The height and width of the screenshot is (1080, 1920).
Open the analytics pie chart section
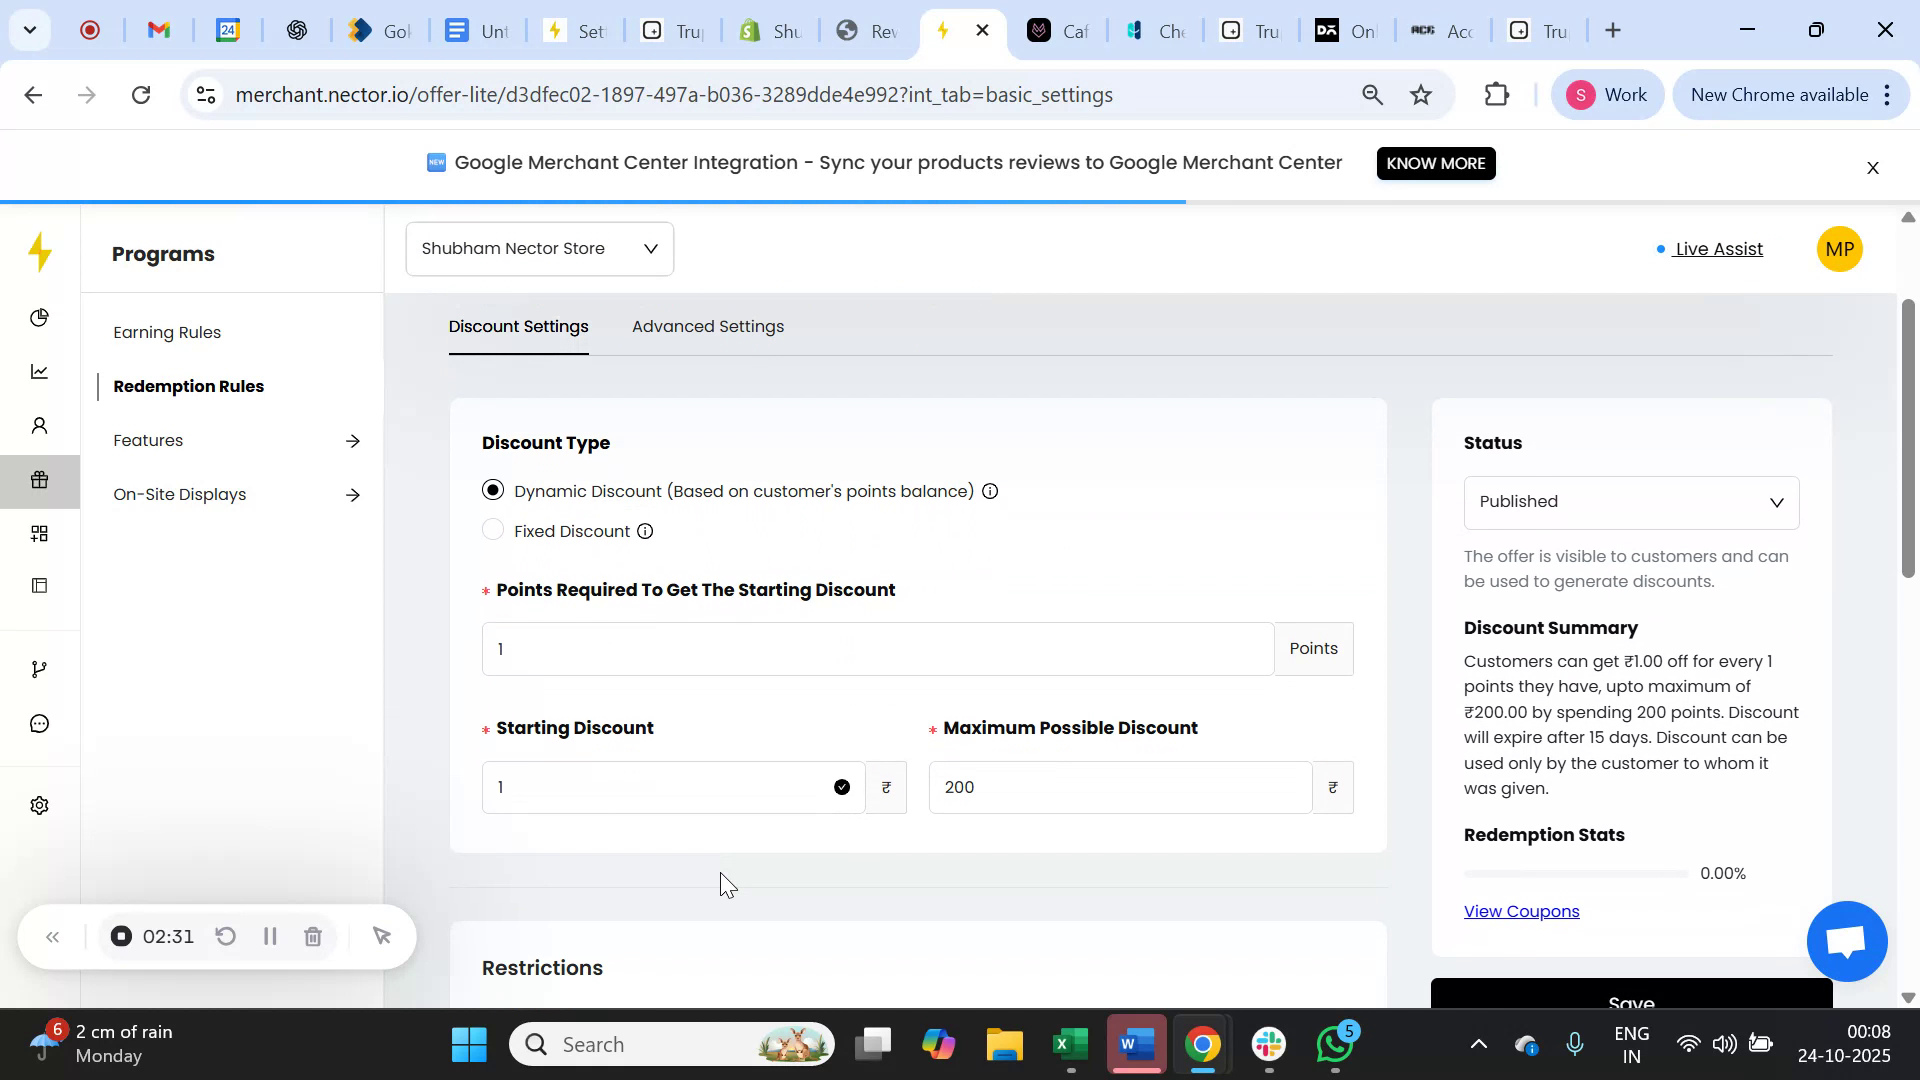40,317
